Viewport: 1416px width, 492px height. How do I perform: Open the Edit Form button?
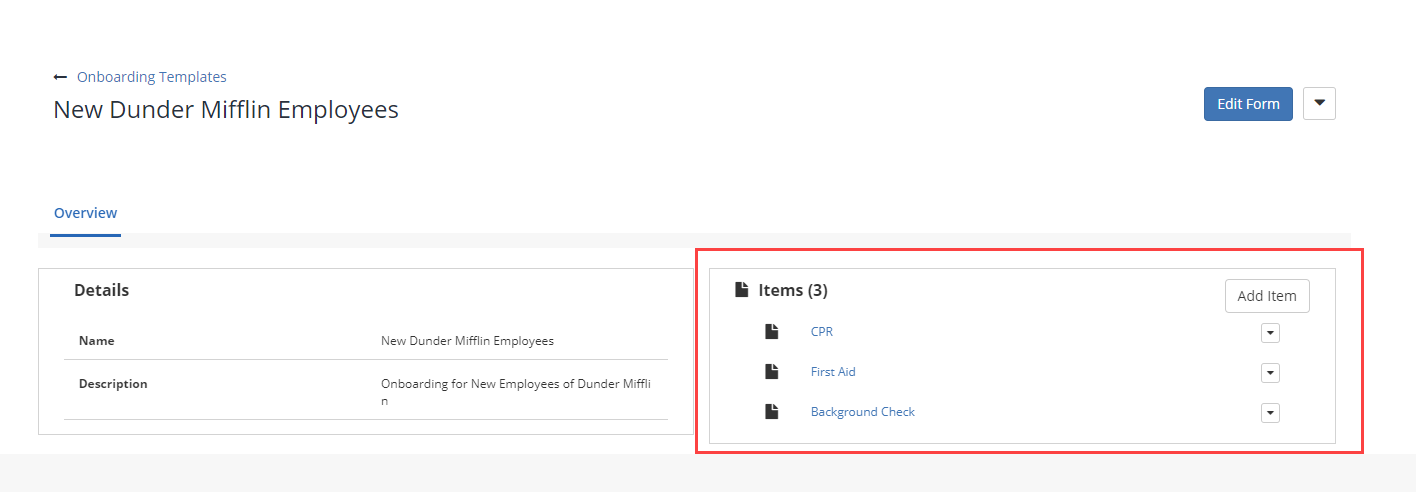click(x=1248, y=104)
